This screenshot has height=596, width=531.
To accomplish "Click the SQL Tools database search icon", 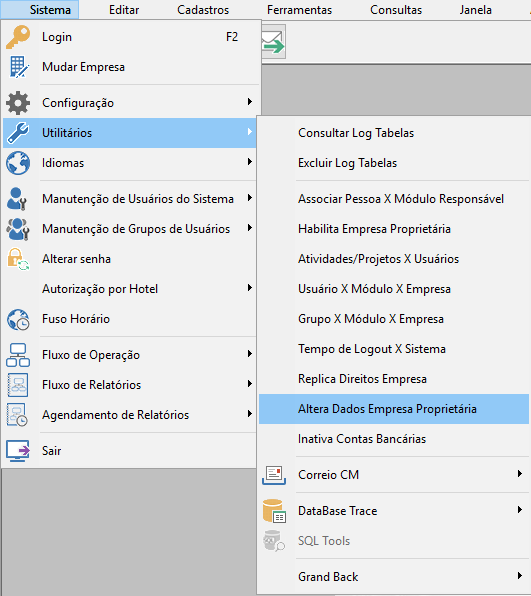I will coord(274,541).
